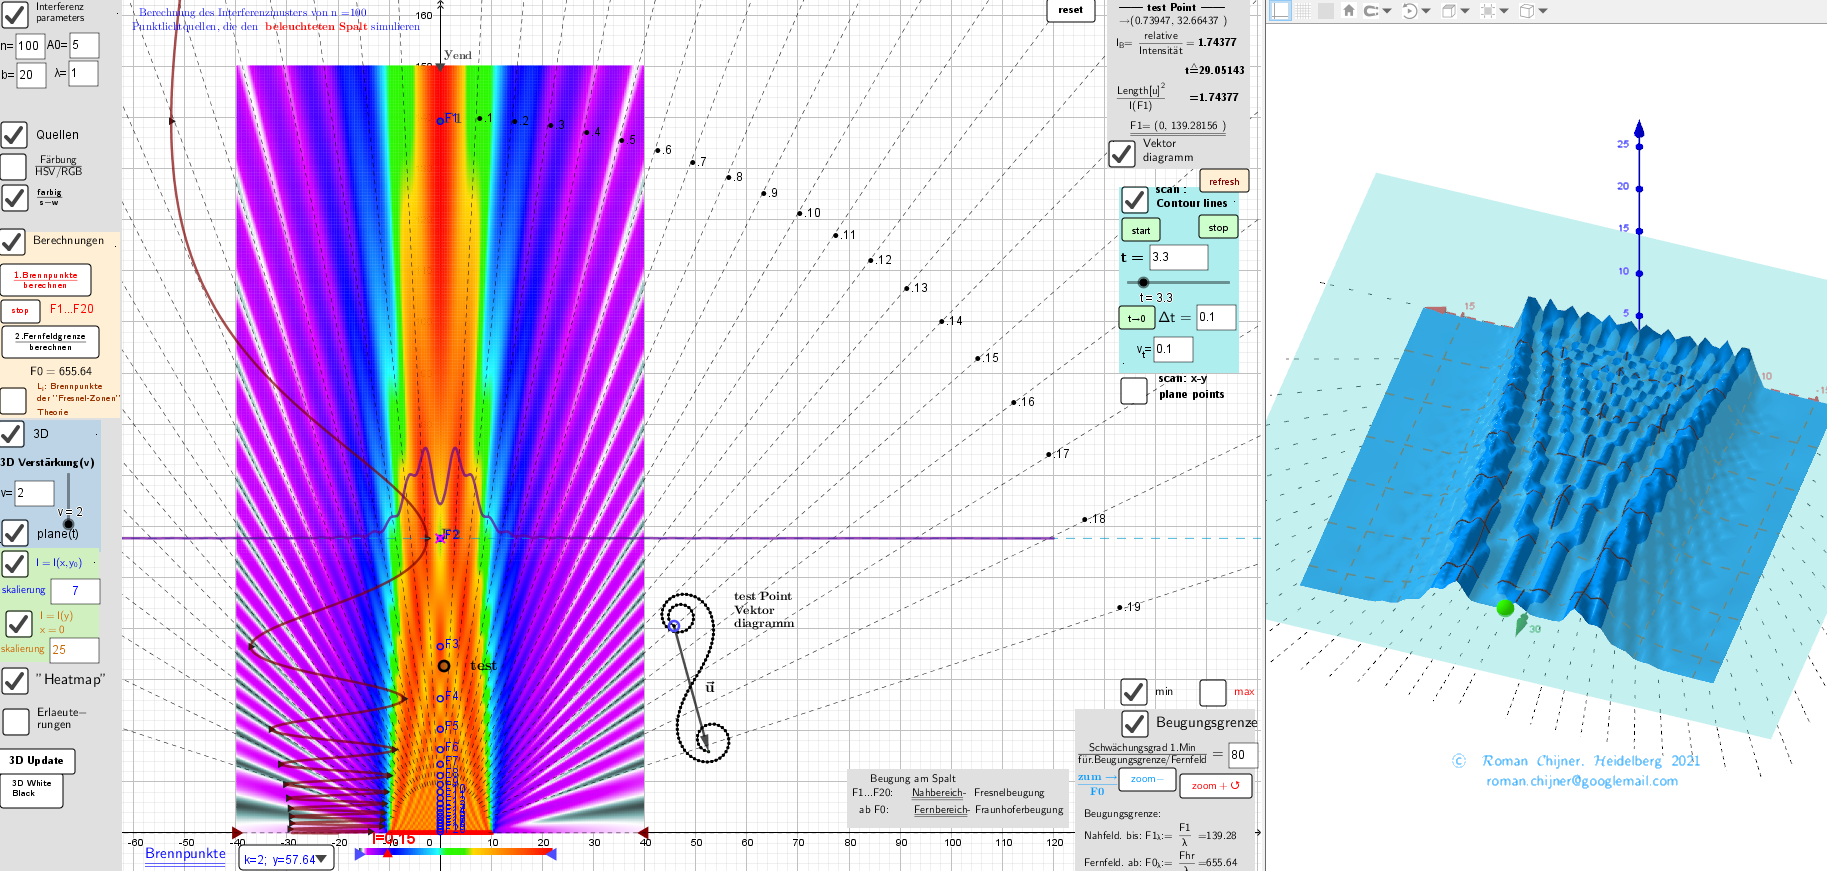Click the Yend marker arrow atop axis
The width and height of the screenshot is (1827, 871).
click(440, 67)
